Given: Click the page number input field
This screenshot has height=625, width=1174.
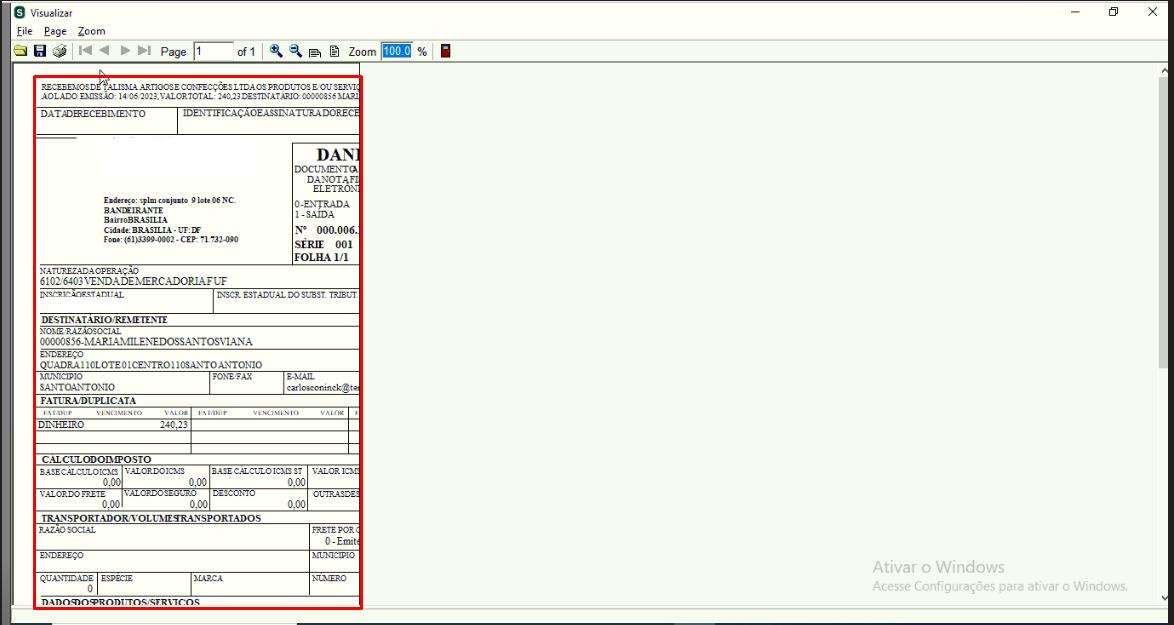Looking at the screenshot, I should pos(213,51).
